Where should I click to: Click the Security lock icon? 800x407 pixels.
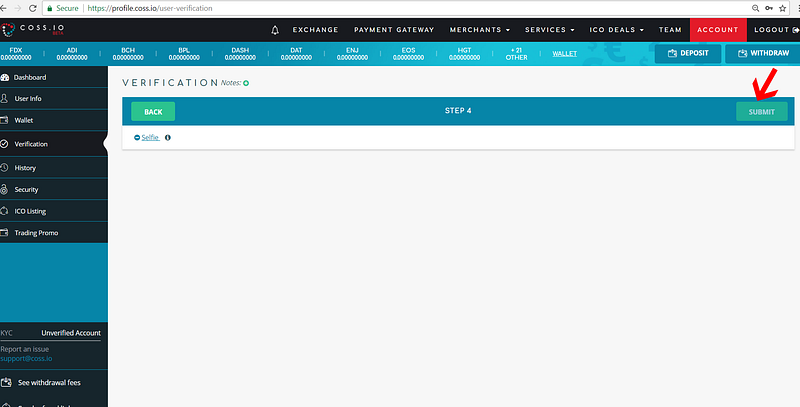pos(4,189)
